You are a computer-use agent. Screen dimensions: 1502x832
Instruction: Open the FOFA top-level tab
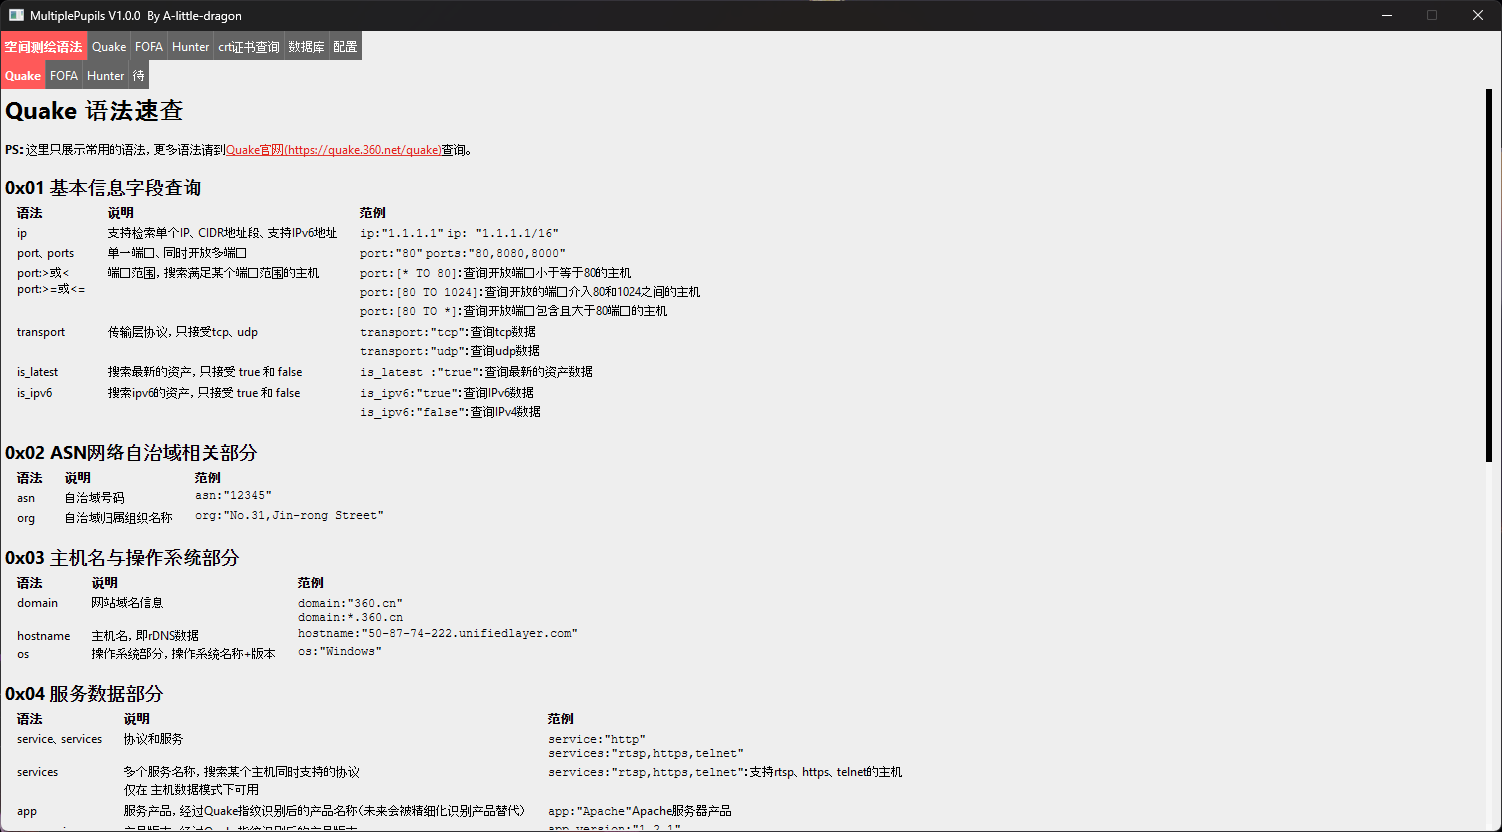click(149, 46)
